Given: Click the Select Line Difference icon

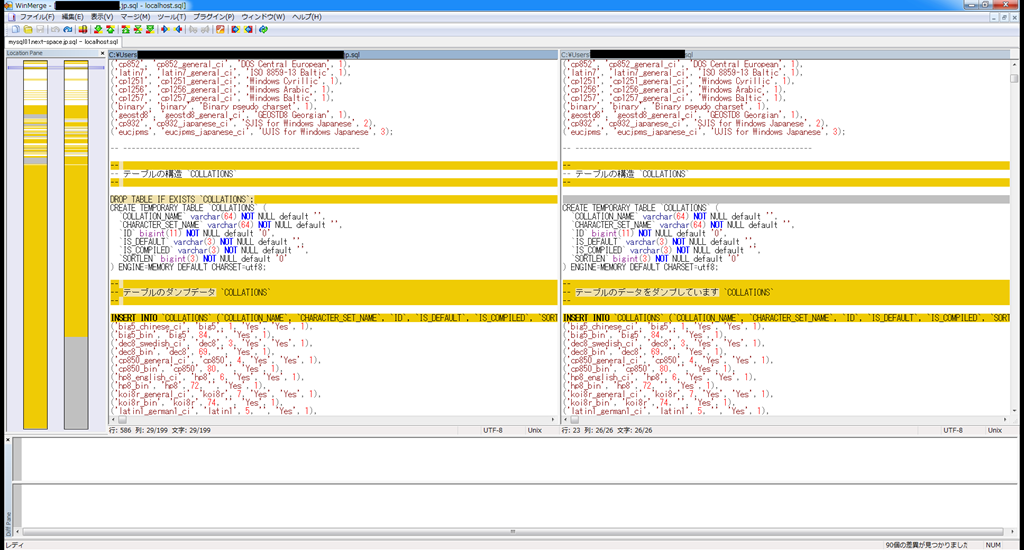Looking at the screenshot, I should tap(83, 29).
